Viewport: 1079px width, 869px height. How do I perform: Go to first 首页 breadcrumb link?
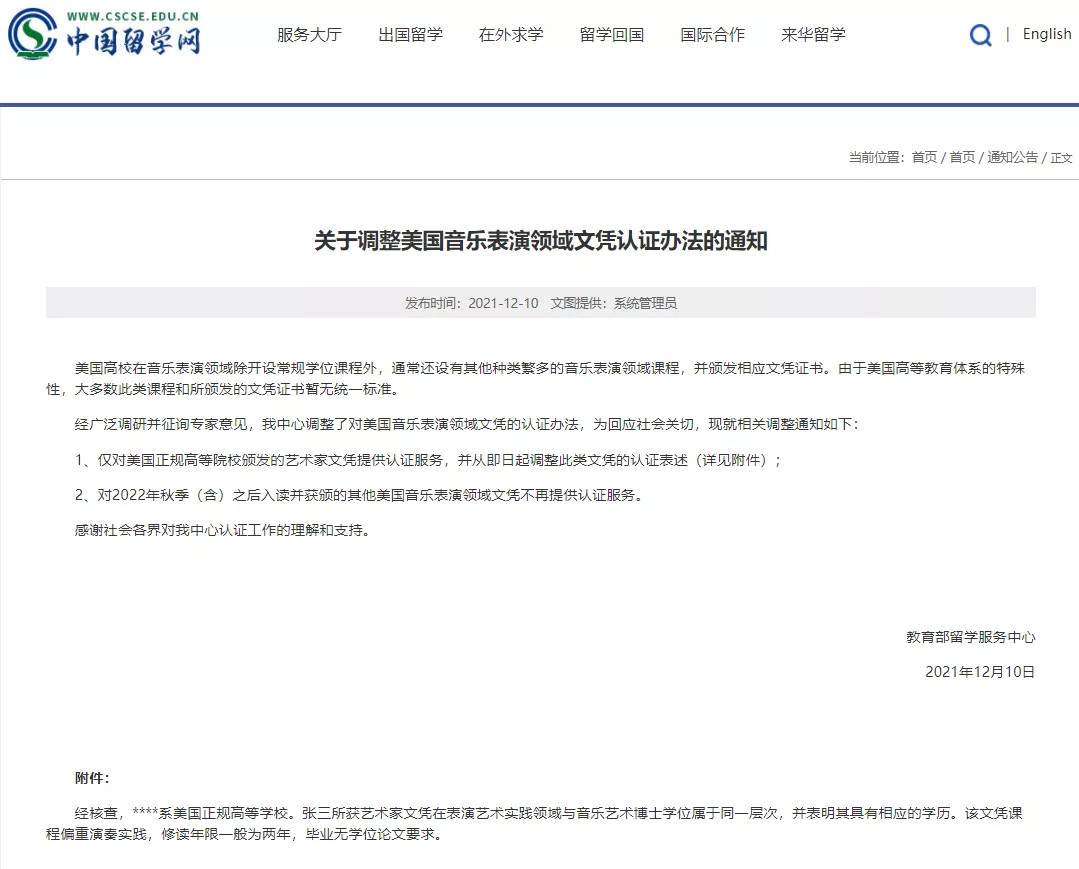tap(924, 158)
